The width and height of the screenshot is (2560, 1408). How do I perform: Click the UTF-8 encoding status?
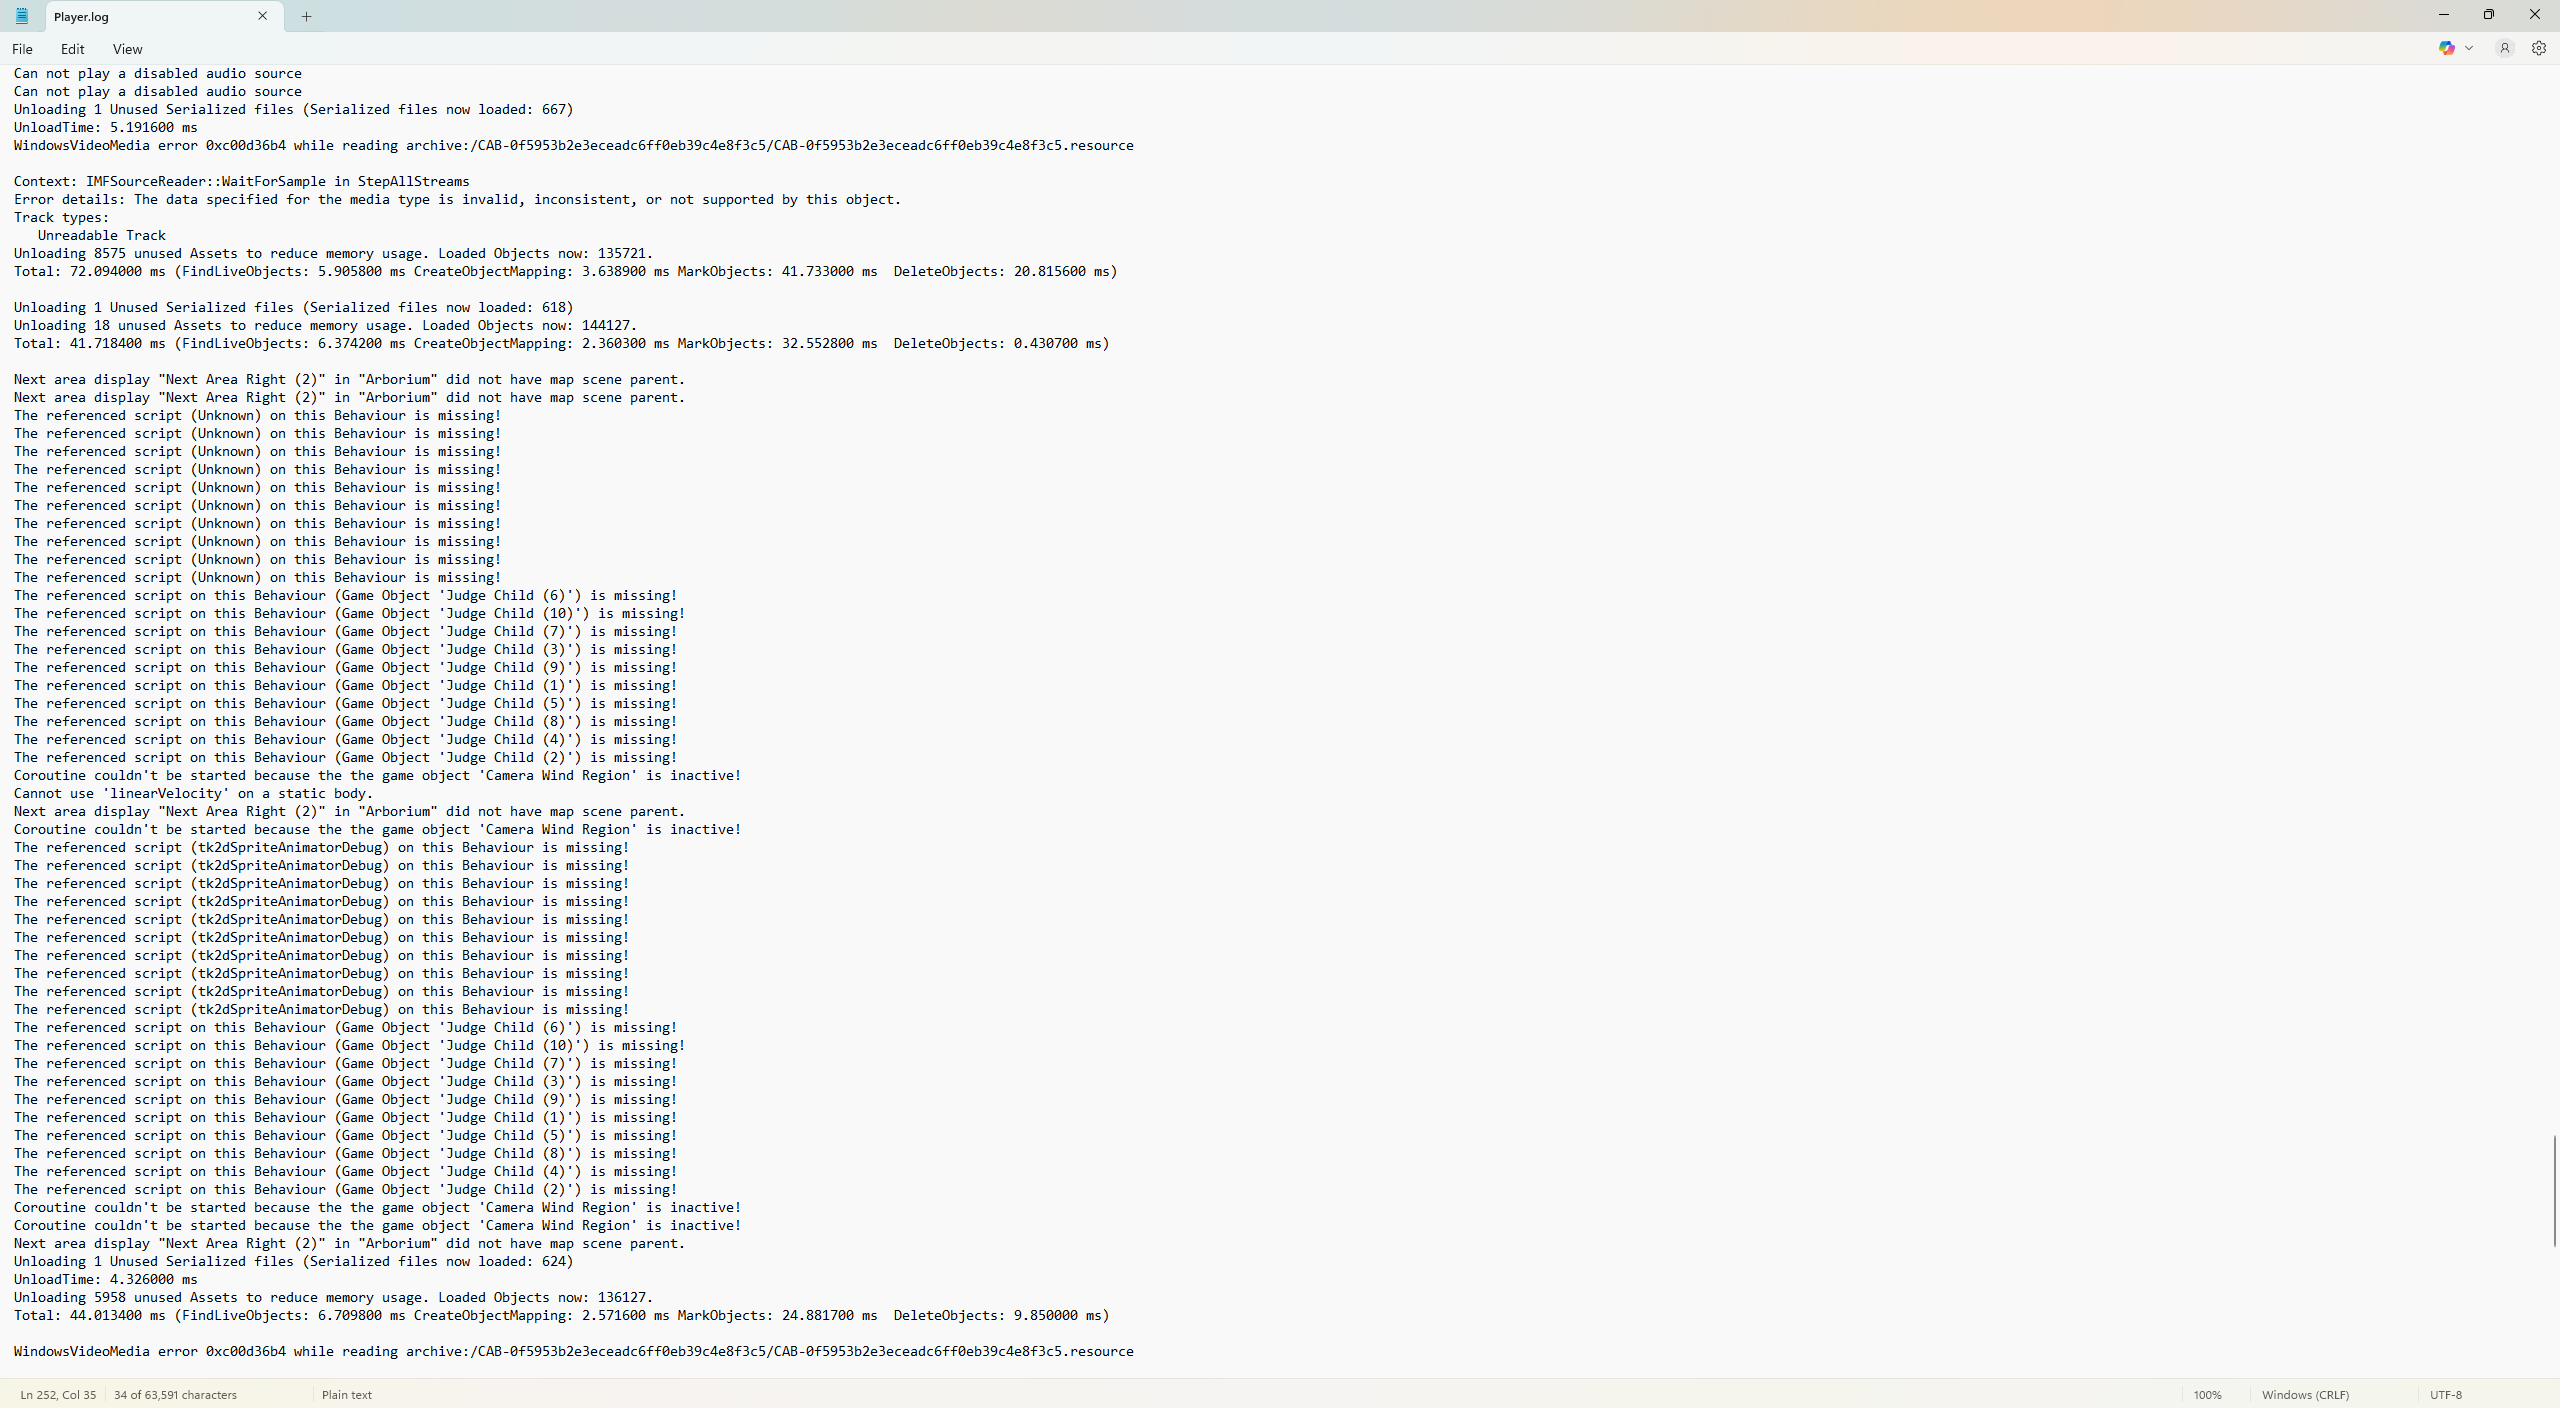point(2446,1395)
